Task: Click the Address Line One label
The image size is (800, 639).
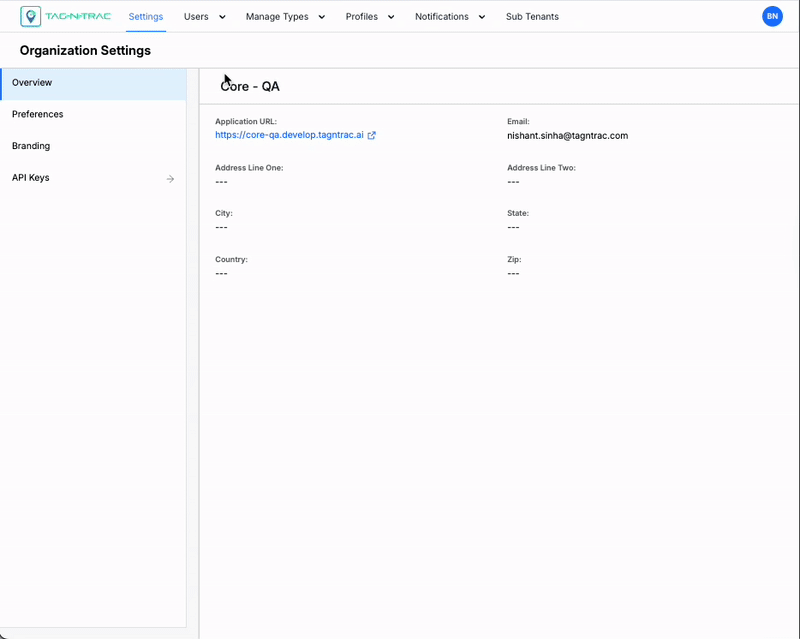Action: tap(249, 168)
